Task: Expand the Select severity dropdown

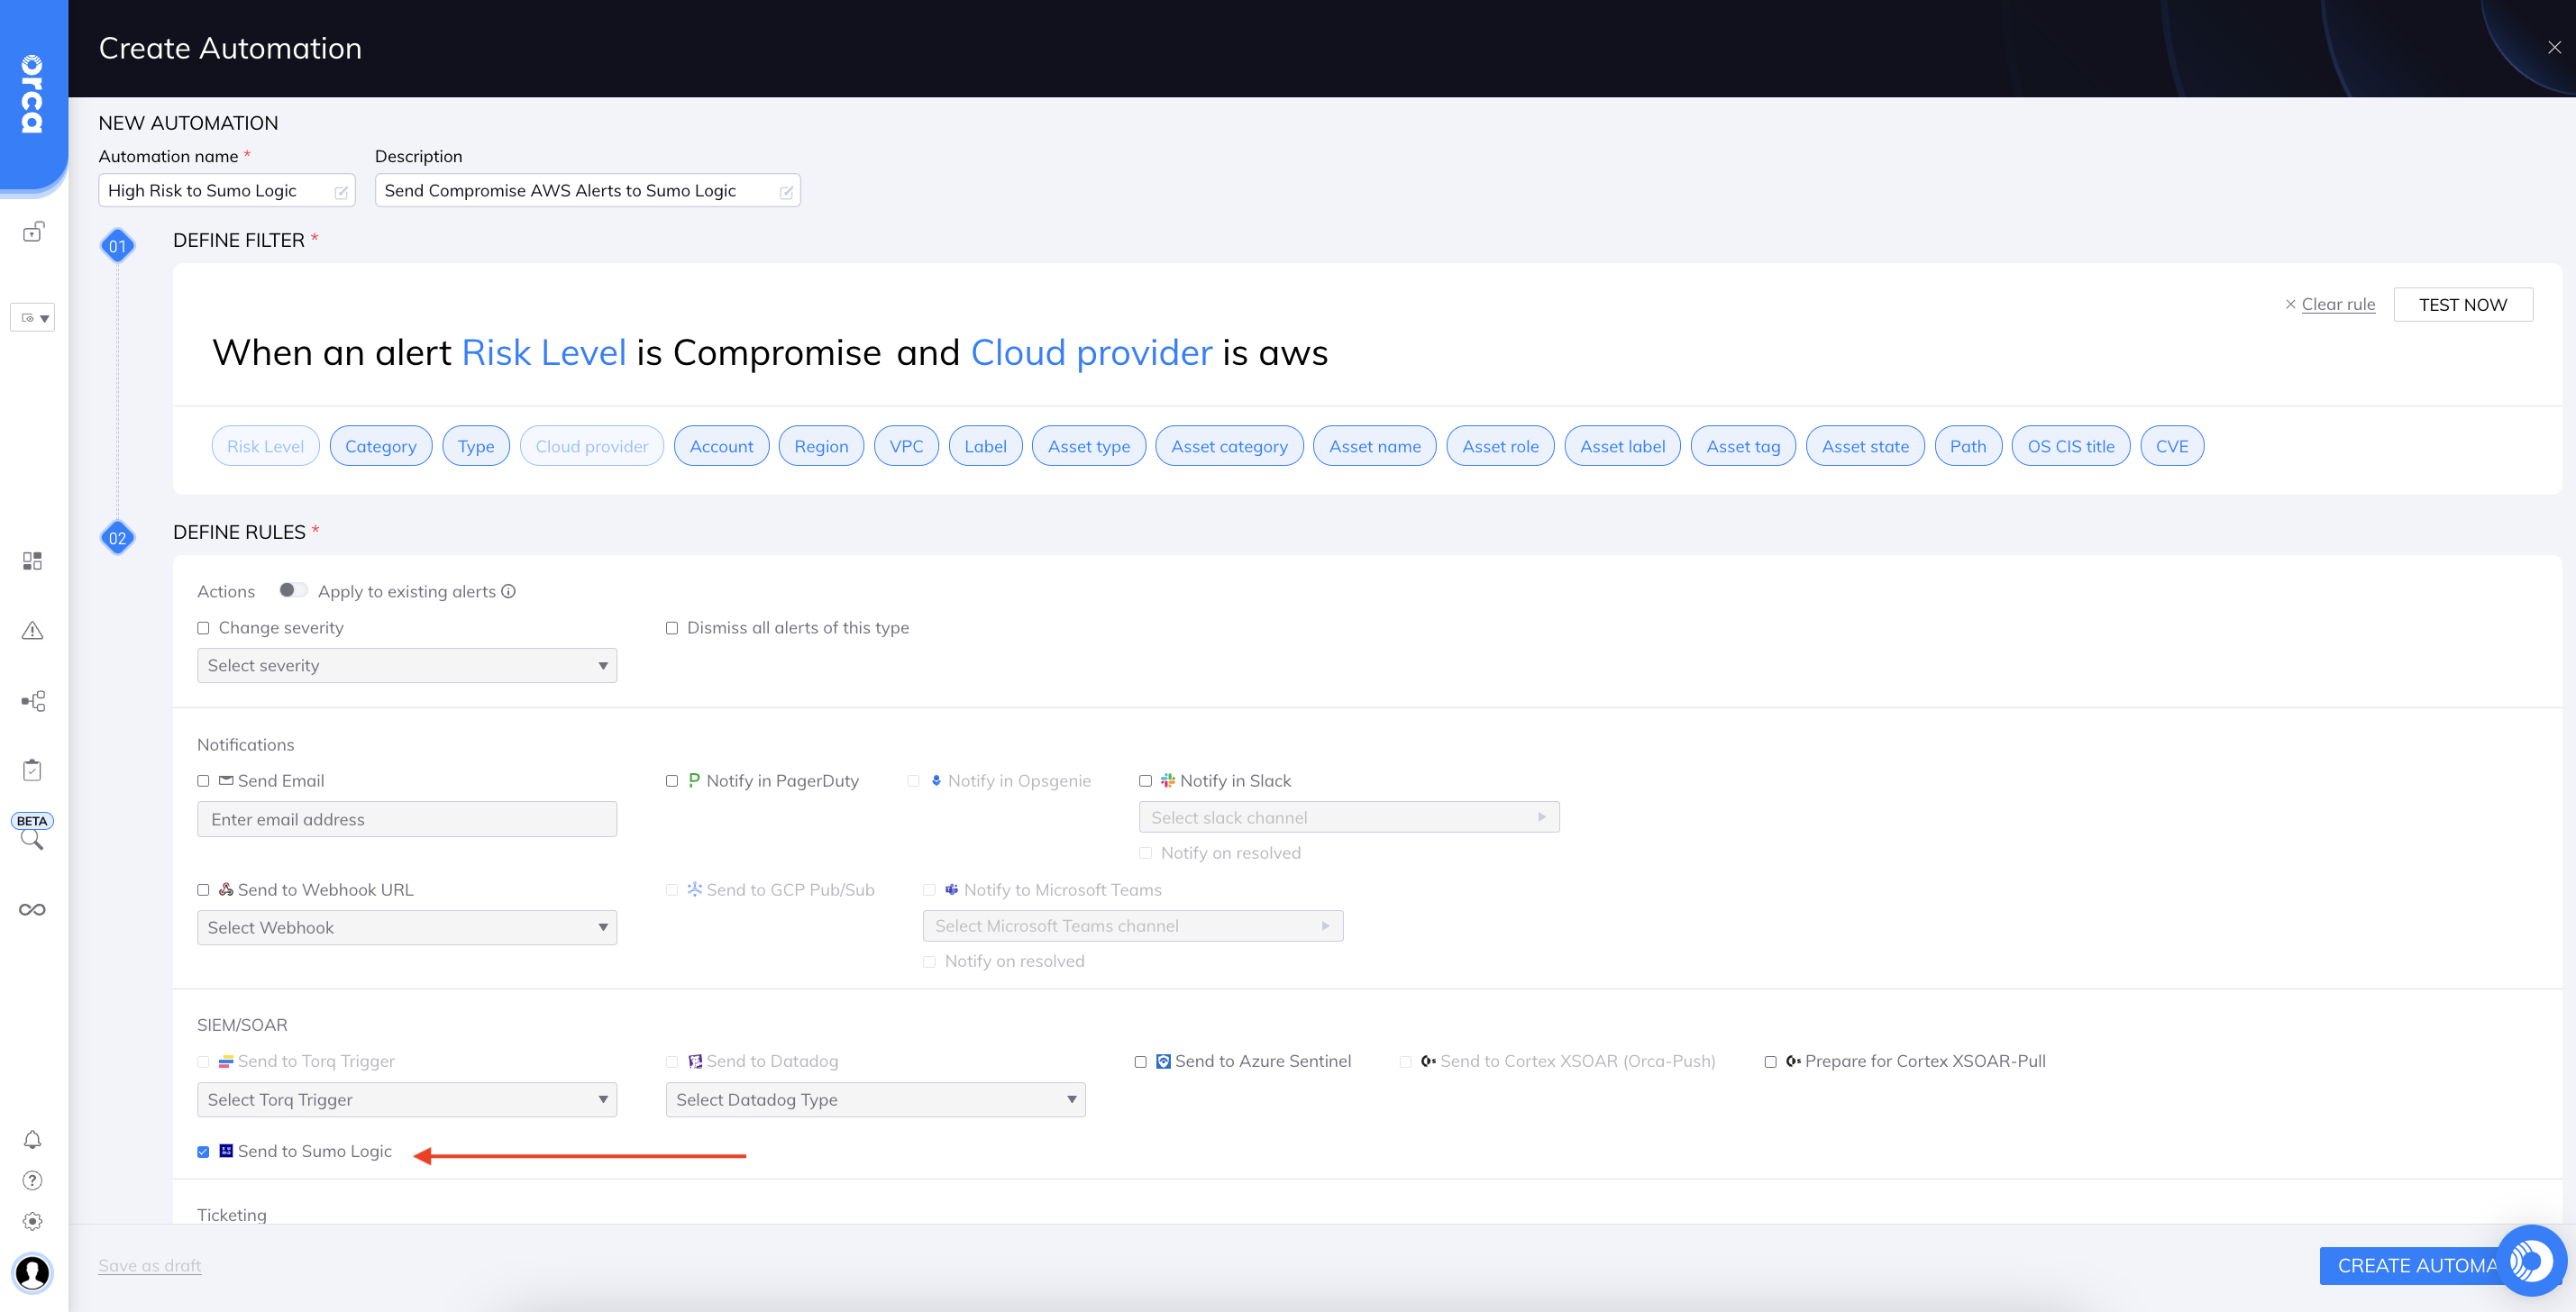Action: (x=406, y=666)
